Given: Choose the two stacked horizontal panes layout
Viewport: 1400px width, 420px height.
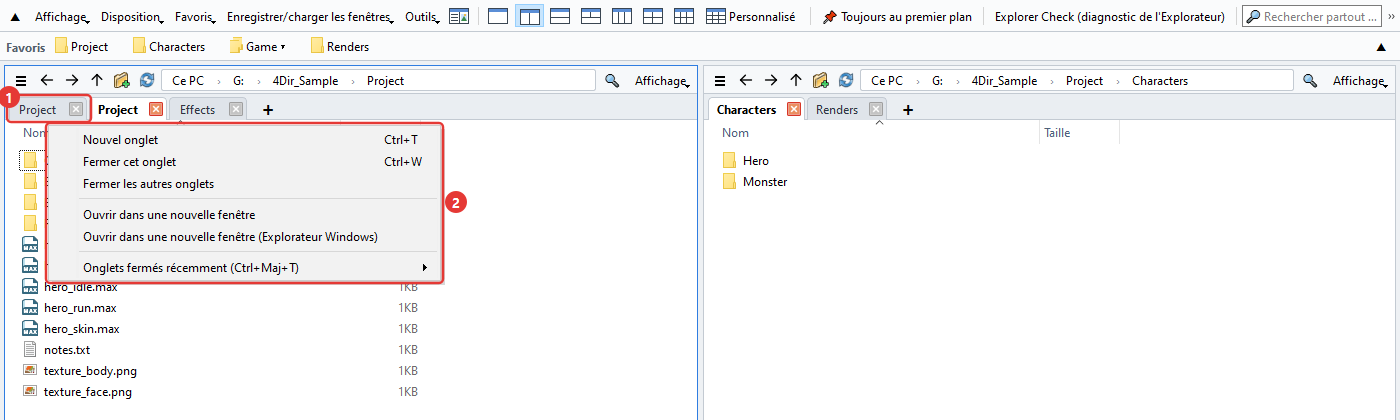Looking at the screenshot, I should pyautogui.click(x=560, y=16).
